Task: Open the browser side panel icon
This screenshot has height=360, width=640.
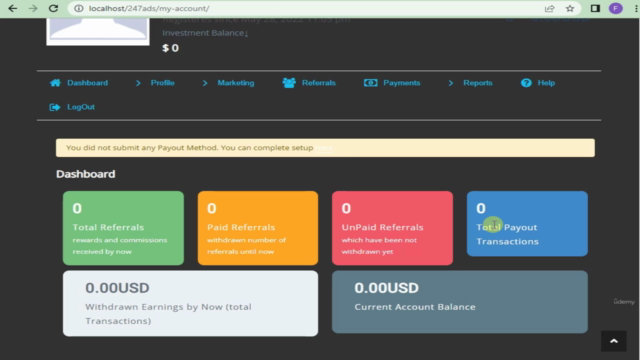Action: click(x=595, y=9)
